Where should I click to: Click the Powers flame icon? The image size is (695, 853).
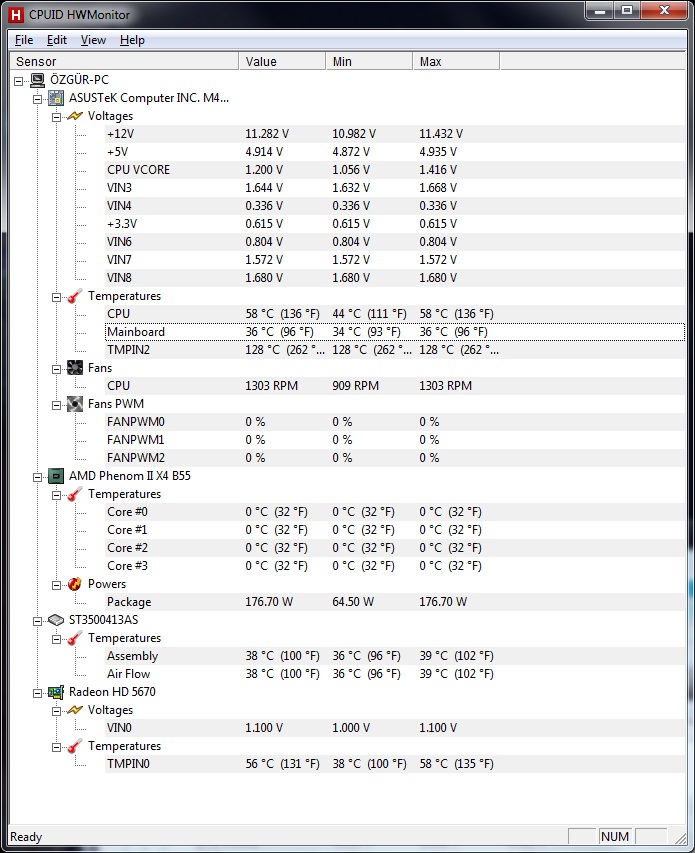(75, 584)
